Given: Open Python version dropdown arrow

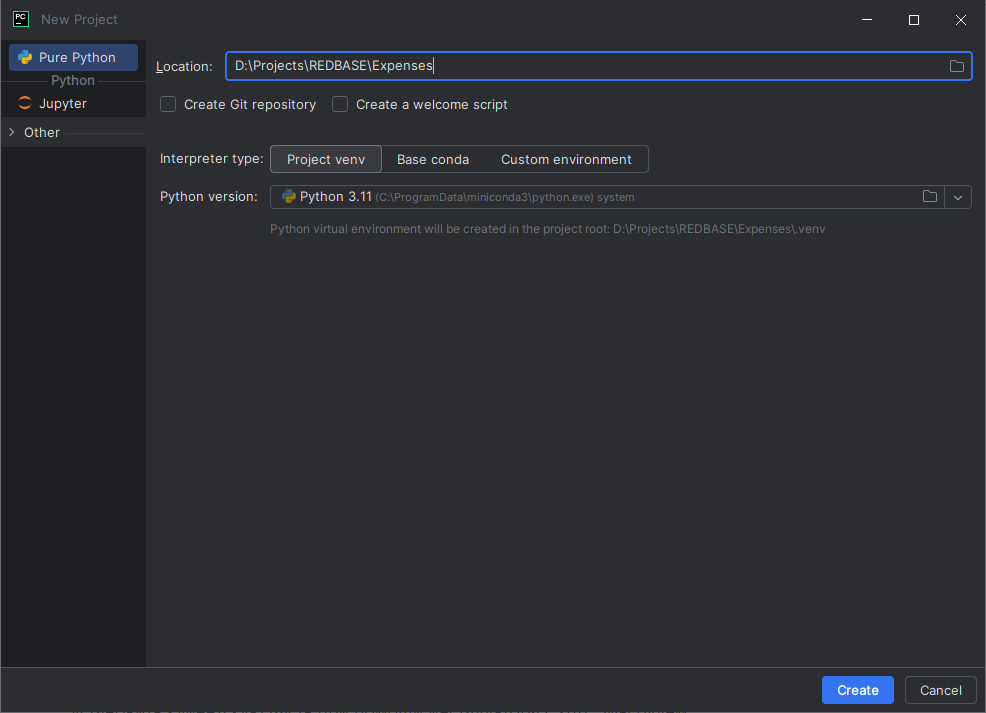Looking at the screenshot, I should pos(958,197).
